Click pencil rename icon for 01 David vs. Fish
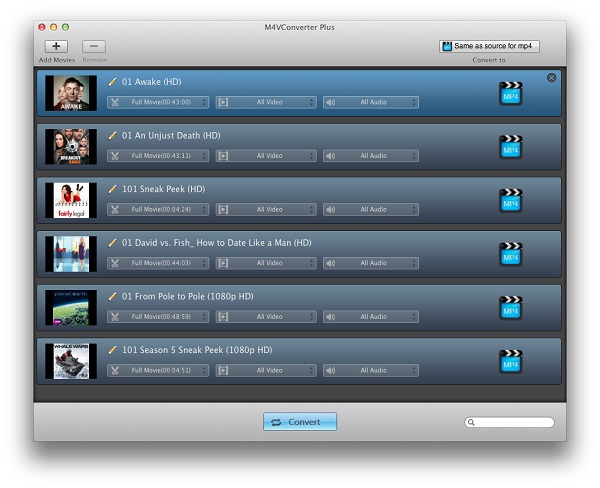The width and height of the screenshot is (600, 488). pyautogui.click(x=112, y=243)
